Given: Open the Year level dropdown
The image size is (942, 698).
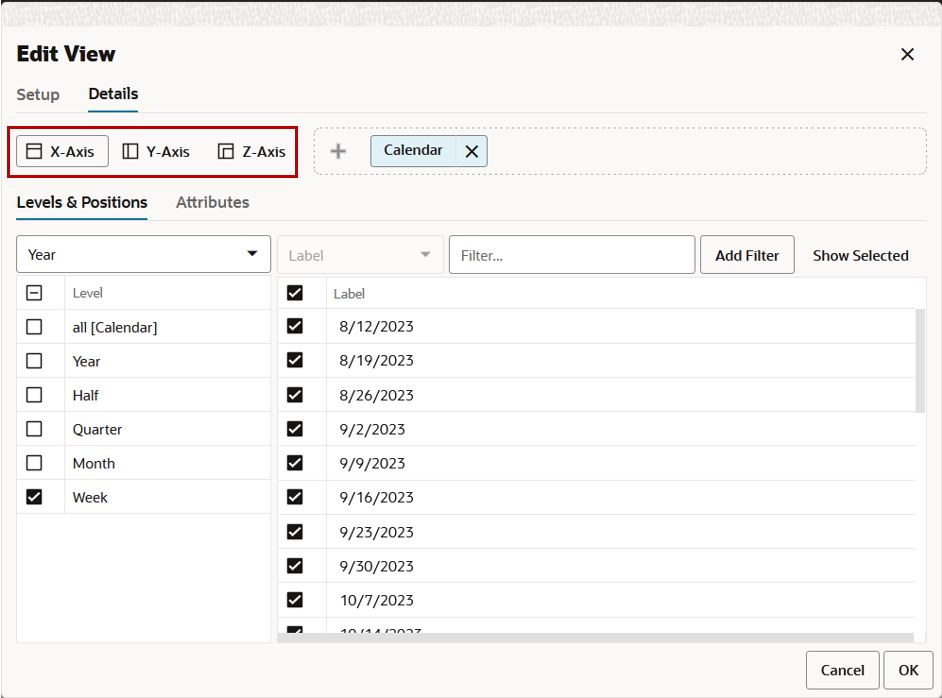Looking at the screenshot, I should [x=143, y=254].
